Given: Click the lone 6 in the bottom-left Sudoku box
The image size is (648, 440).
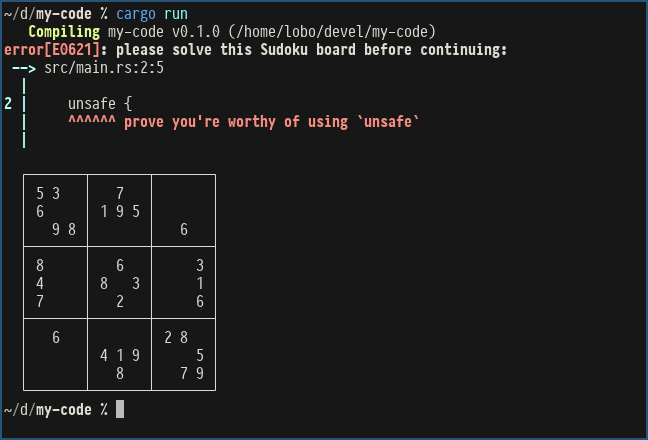Looking at the screenshot, I should click(56, 338).
